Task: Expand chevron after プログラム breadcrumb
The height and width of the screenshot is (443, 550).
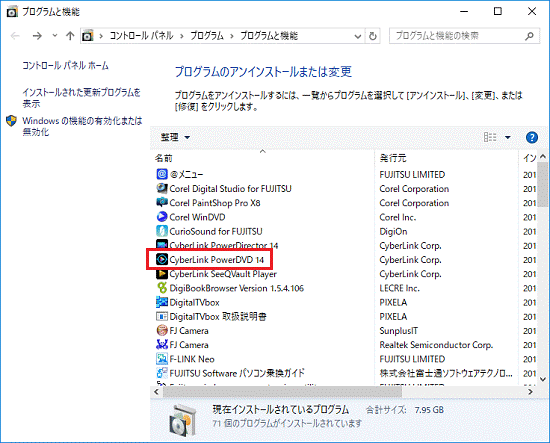Action: pos(232,36)
